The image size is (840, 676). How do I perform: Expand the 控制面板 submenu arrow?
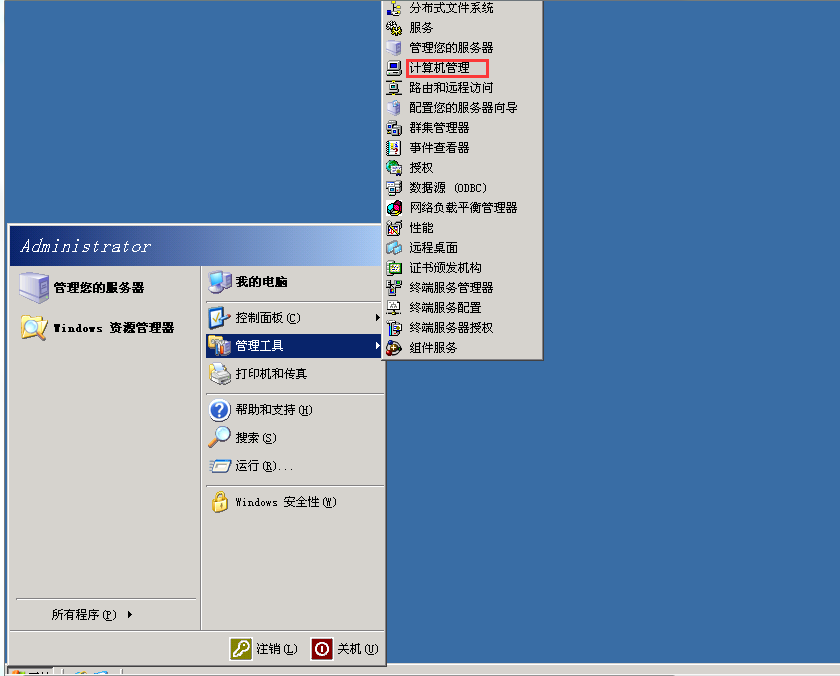(377, 318)
